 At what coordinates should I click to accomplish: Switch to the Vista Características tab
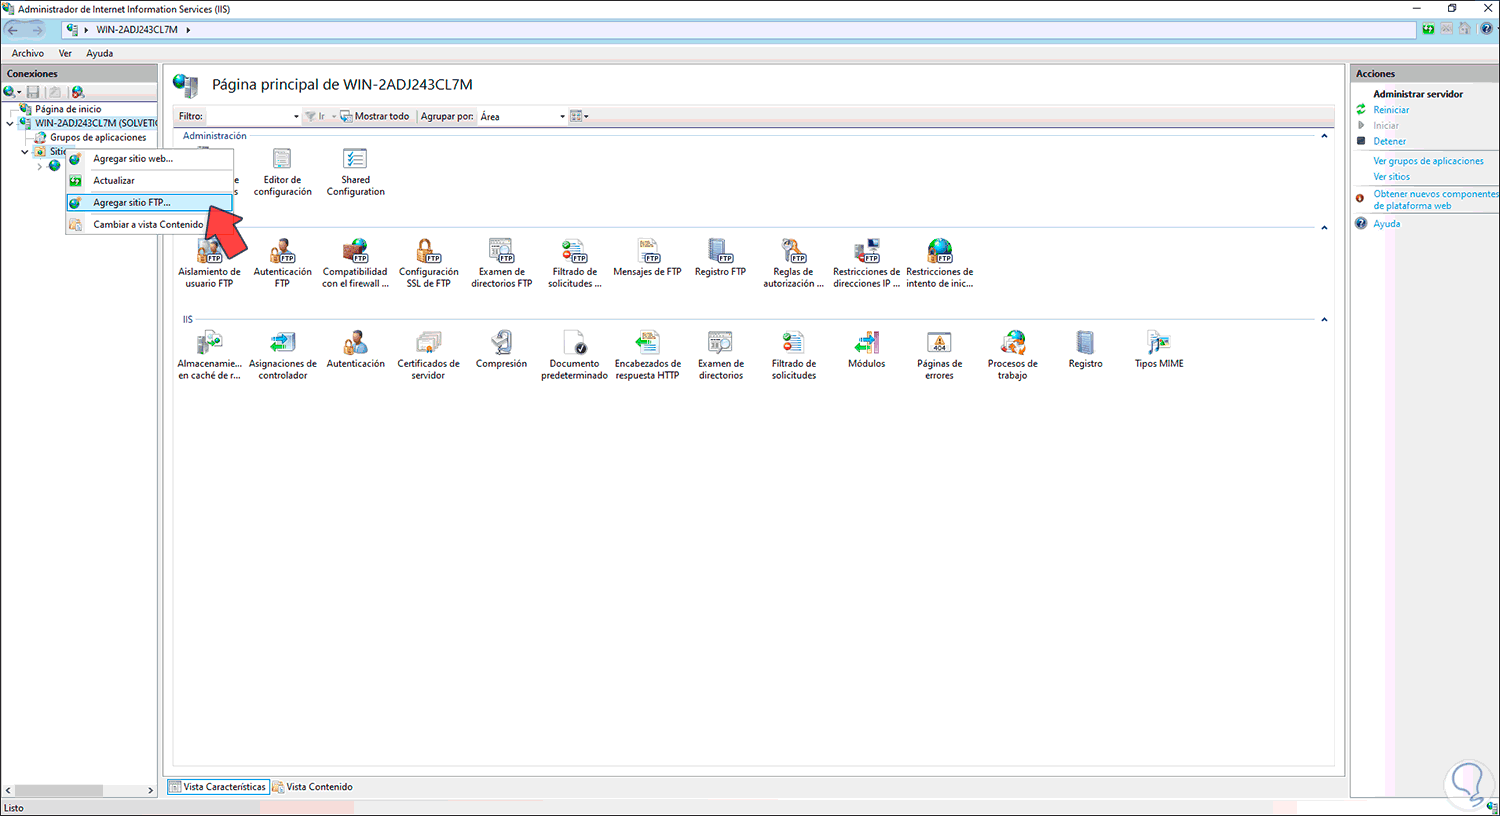click(x=218, y=787)
